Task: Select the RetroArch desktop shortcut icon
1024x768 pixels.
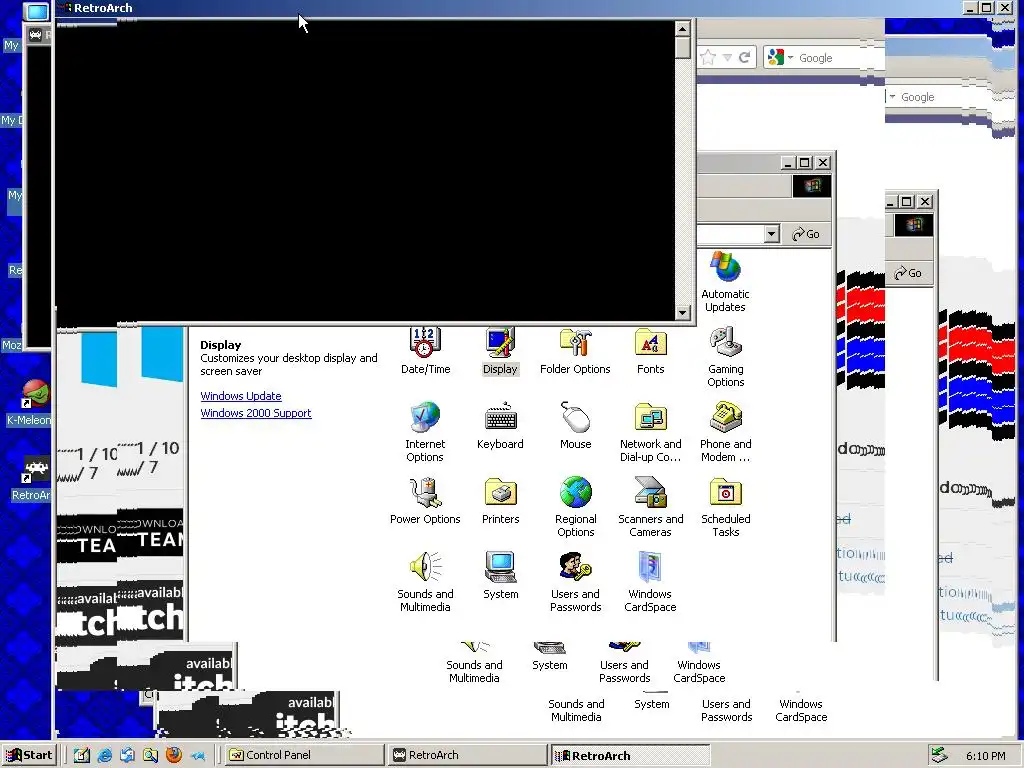Action: [x=31, y=478]
